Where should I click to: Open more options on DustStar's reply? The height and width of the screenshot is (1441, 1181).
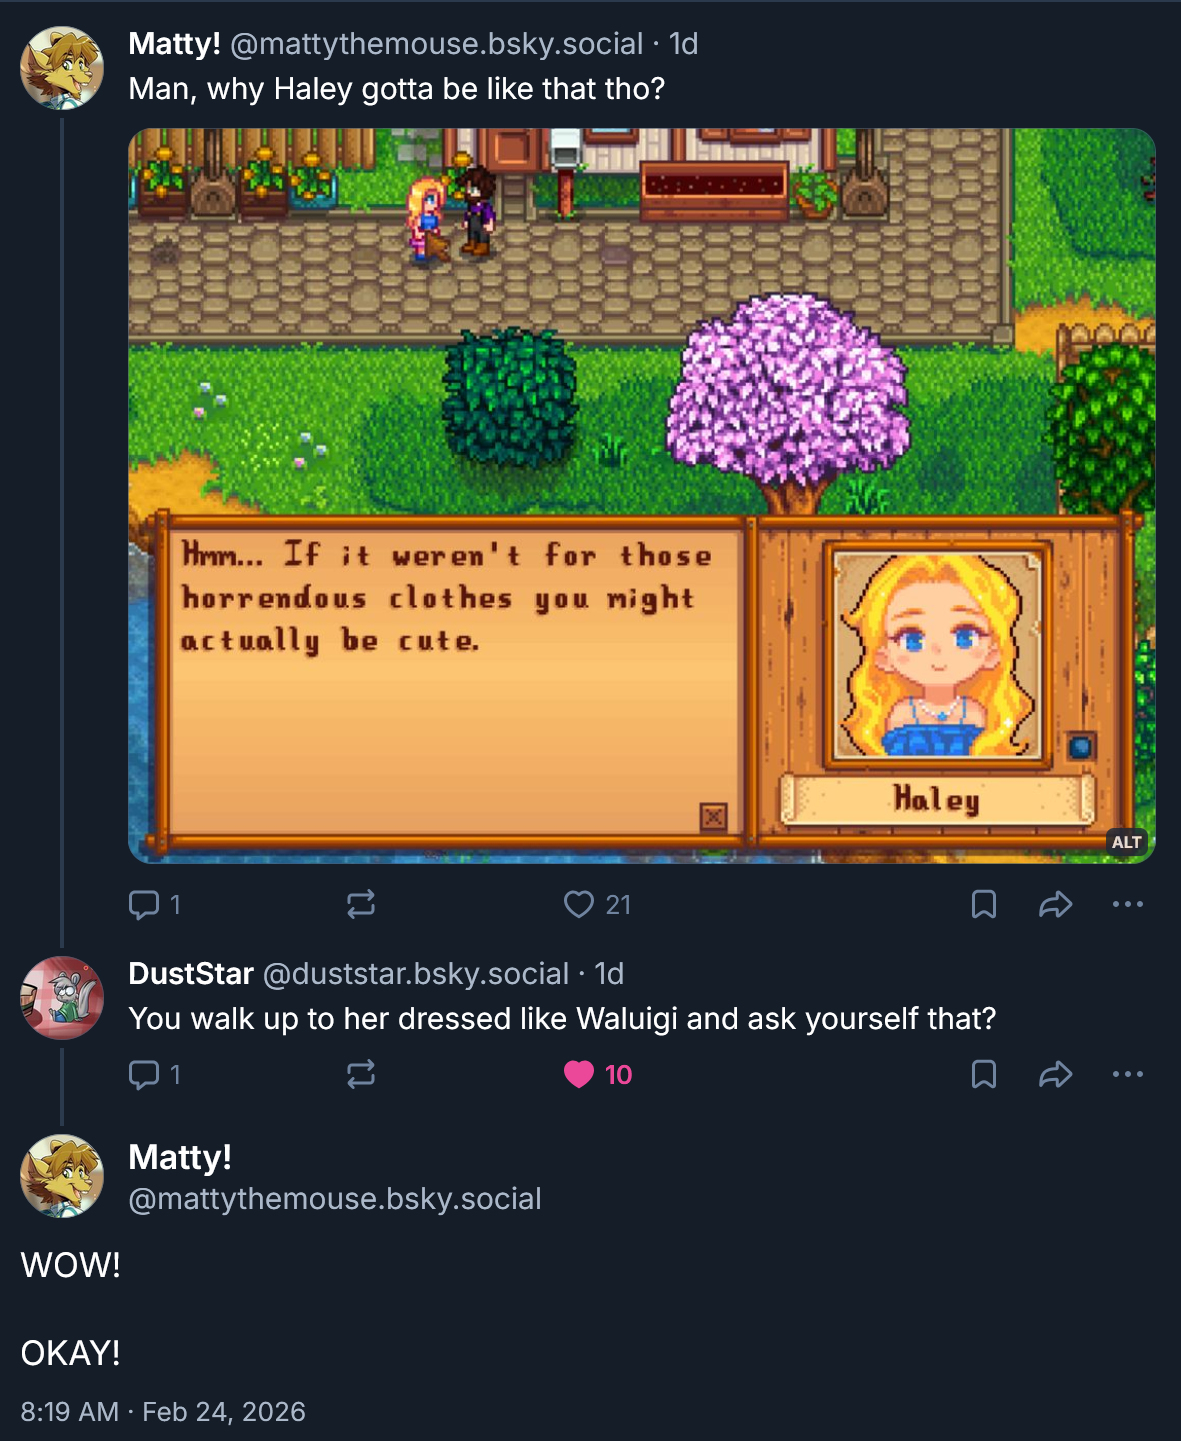tap(1128, 1075)
